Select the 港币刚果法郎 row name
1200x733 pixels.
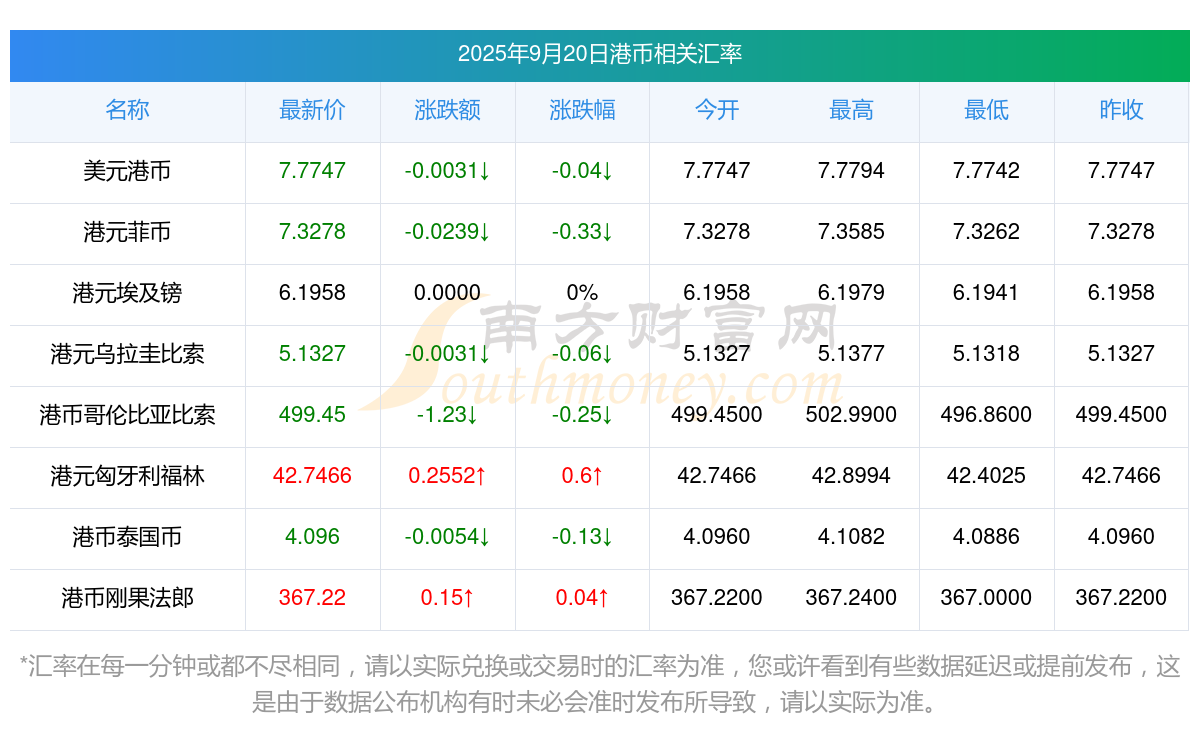click(x=127, y=598)
